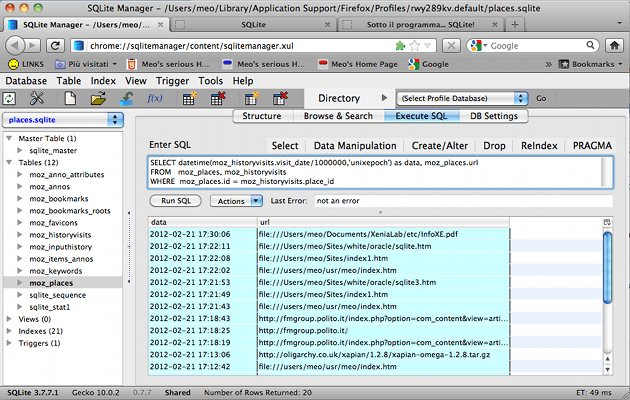Close the SQLite Manager browser tab

[160, 24]
